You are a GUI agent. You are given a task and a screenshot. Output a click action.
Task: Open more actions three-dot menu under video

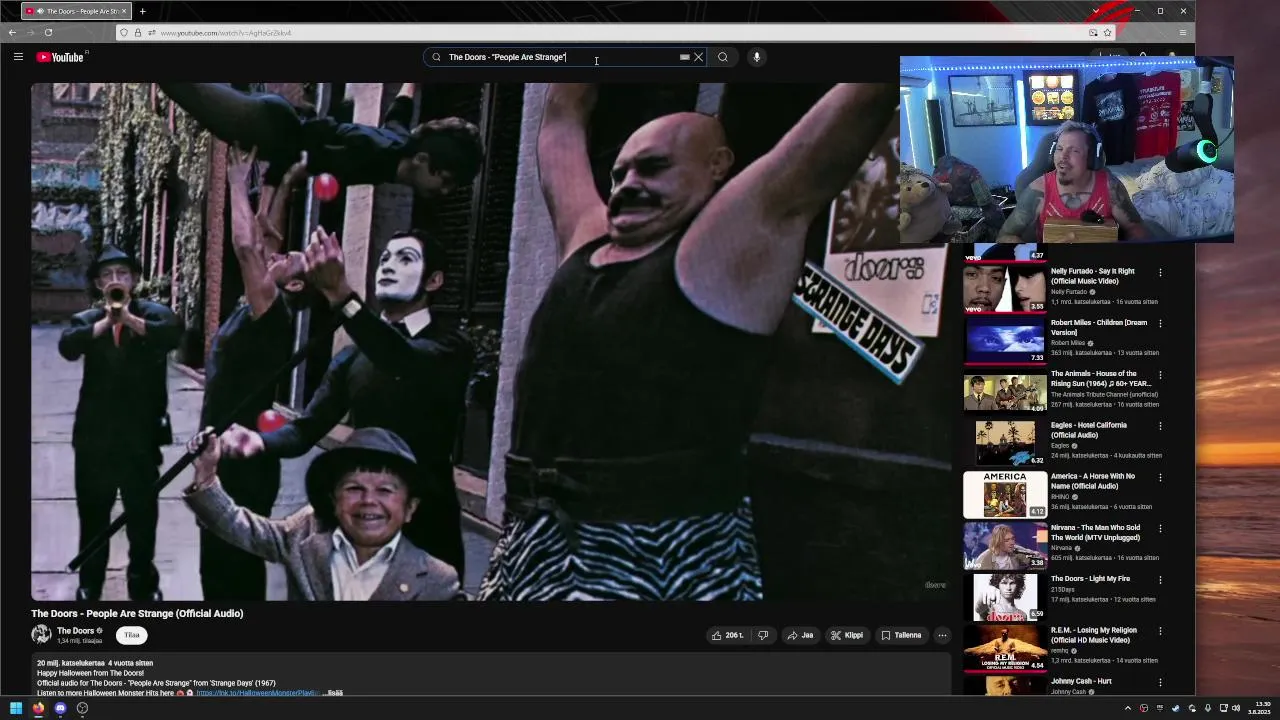942,635
